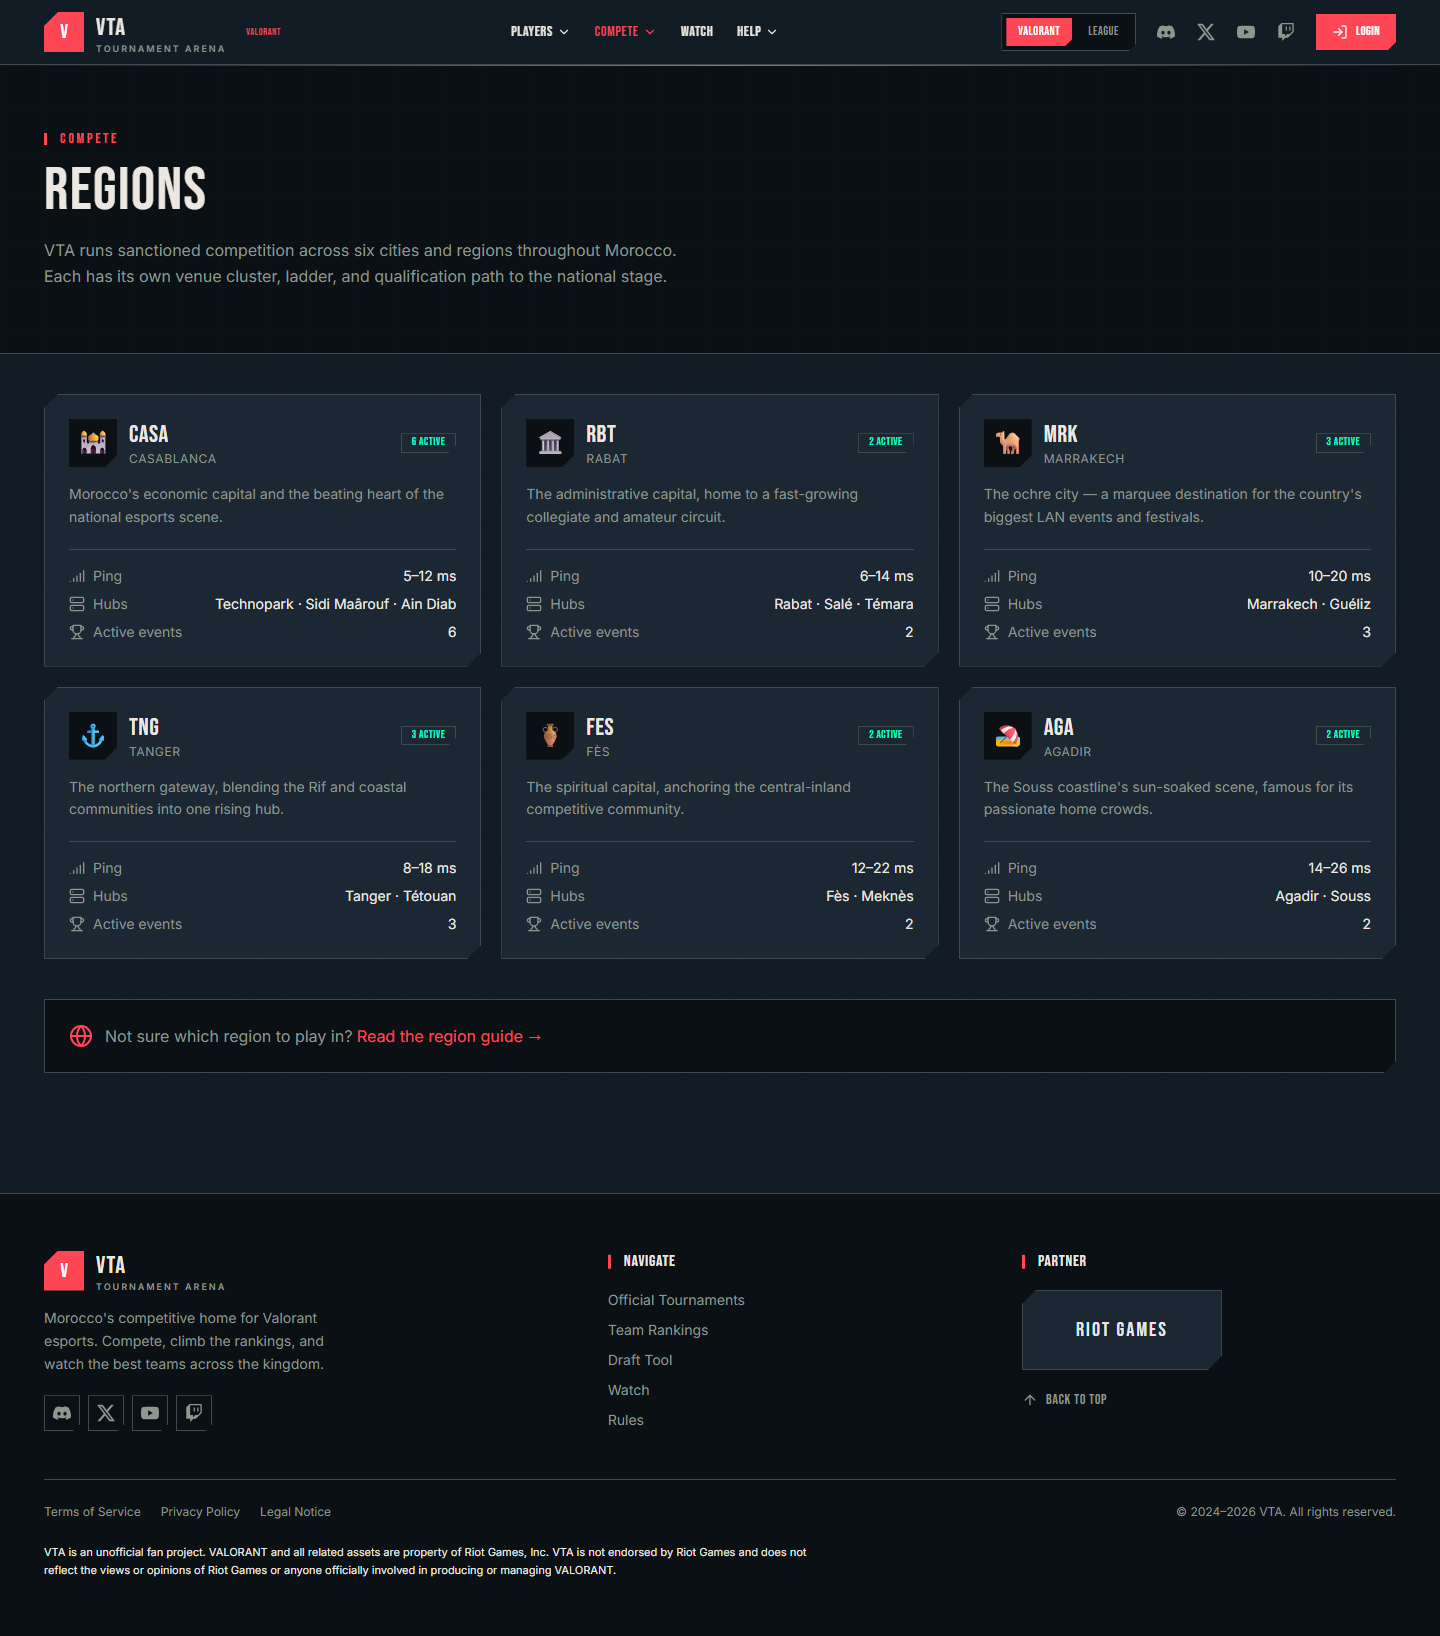Click ping value '10–20 ms'
This screenshot has width=1440, height=1636.
click(1339, 576)
